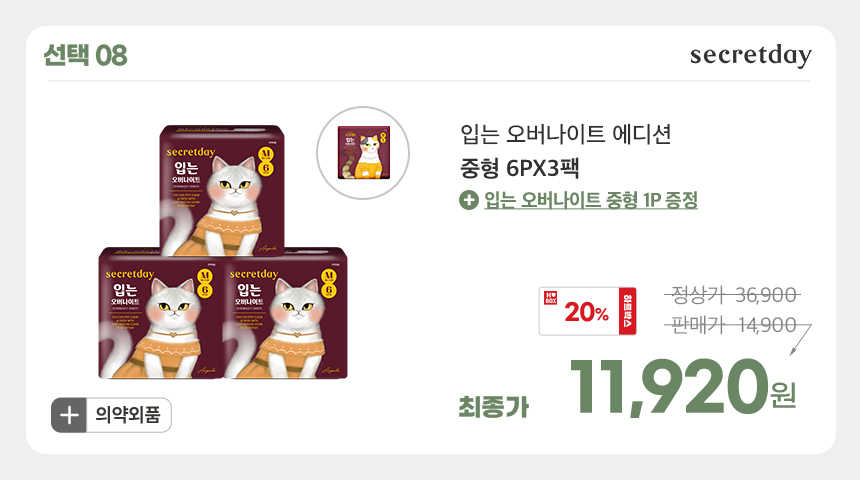The height and width of the screenshot is (500, 860).
Task: Click the 중형 6PX3팩 product option text
Action: pos(519,168)
